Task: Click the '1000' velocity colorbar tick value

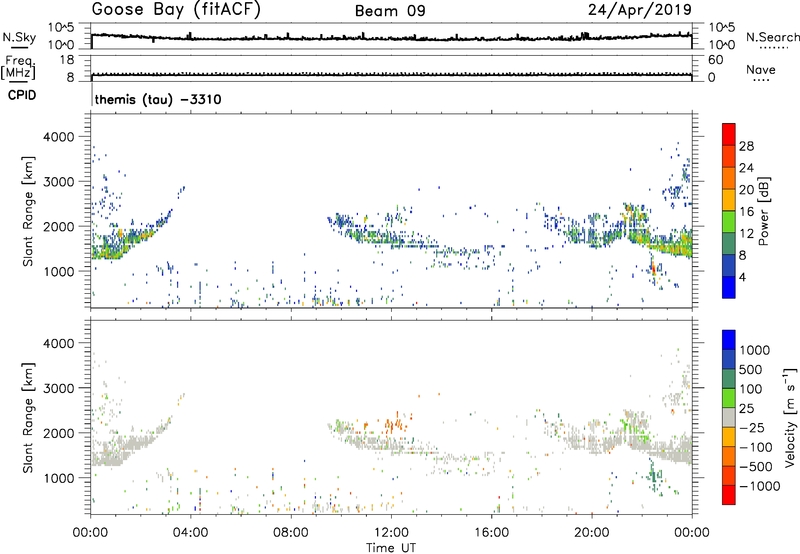Action: click(755, 350)
